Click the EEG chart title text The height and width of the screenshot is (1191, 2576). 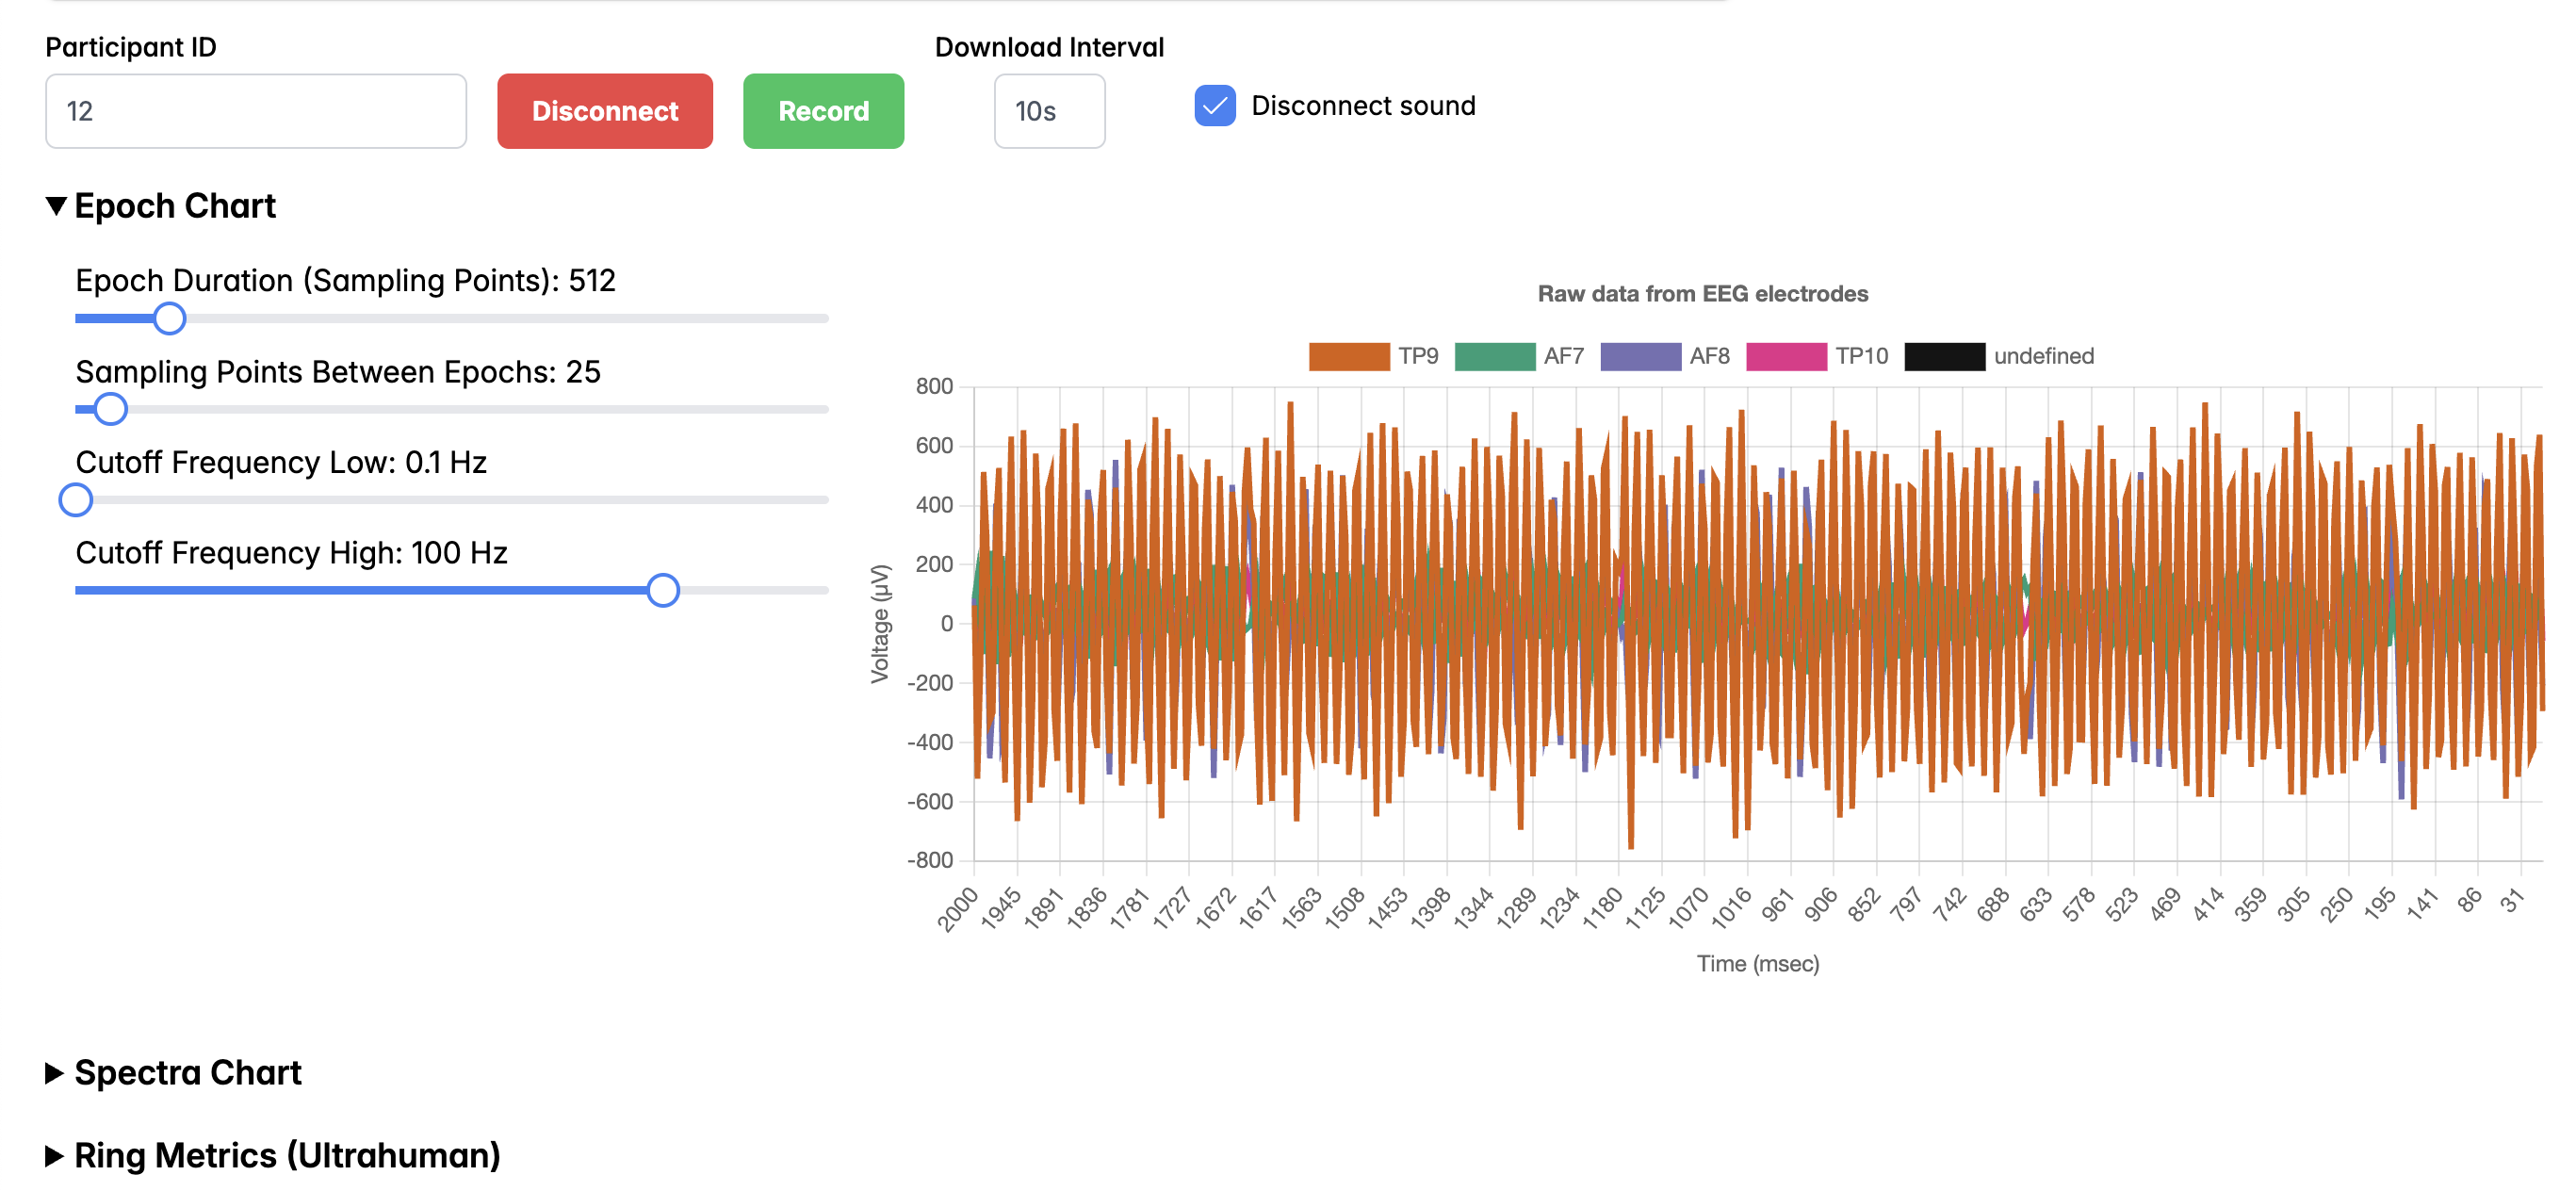[1702, 294]
